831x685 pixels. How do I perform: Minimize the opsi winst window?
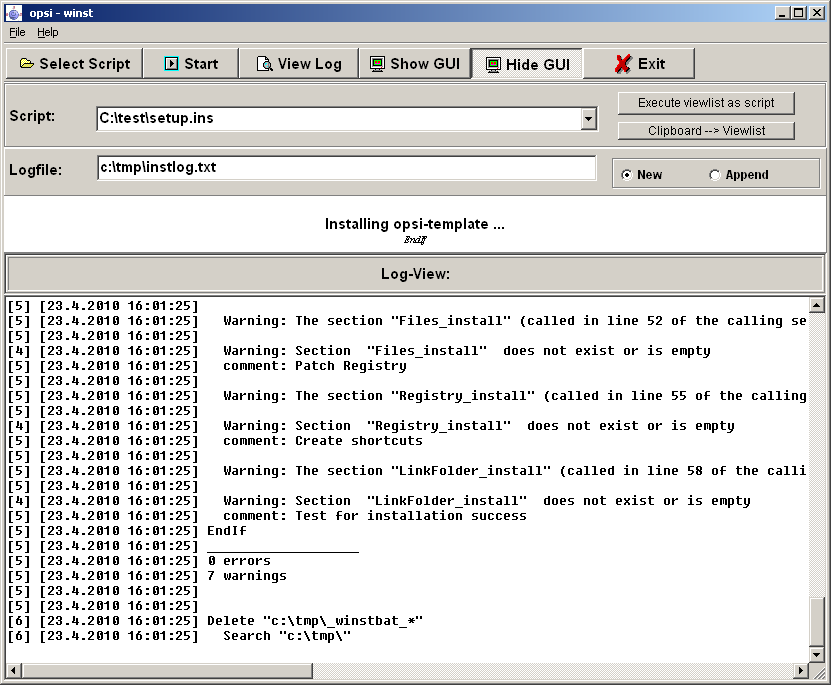click(781, 13)
